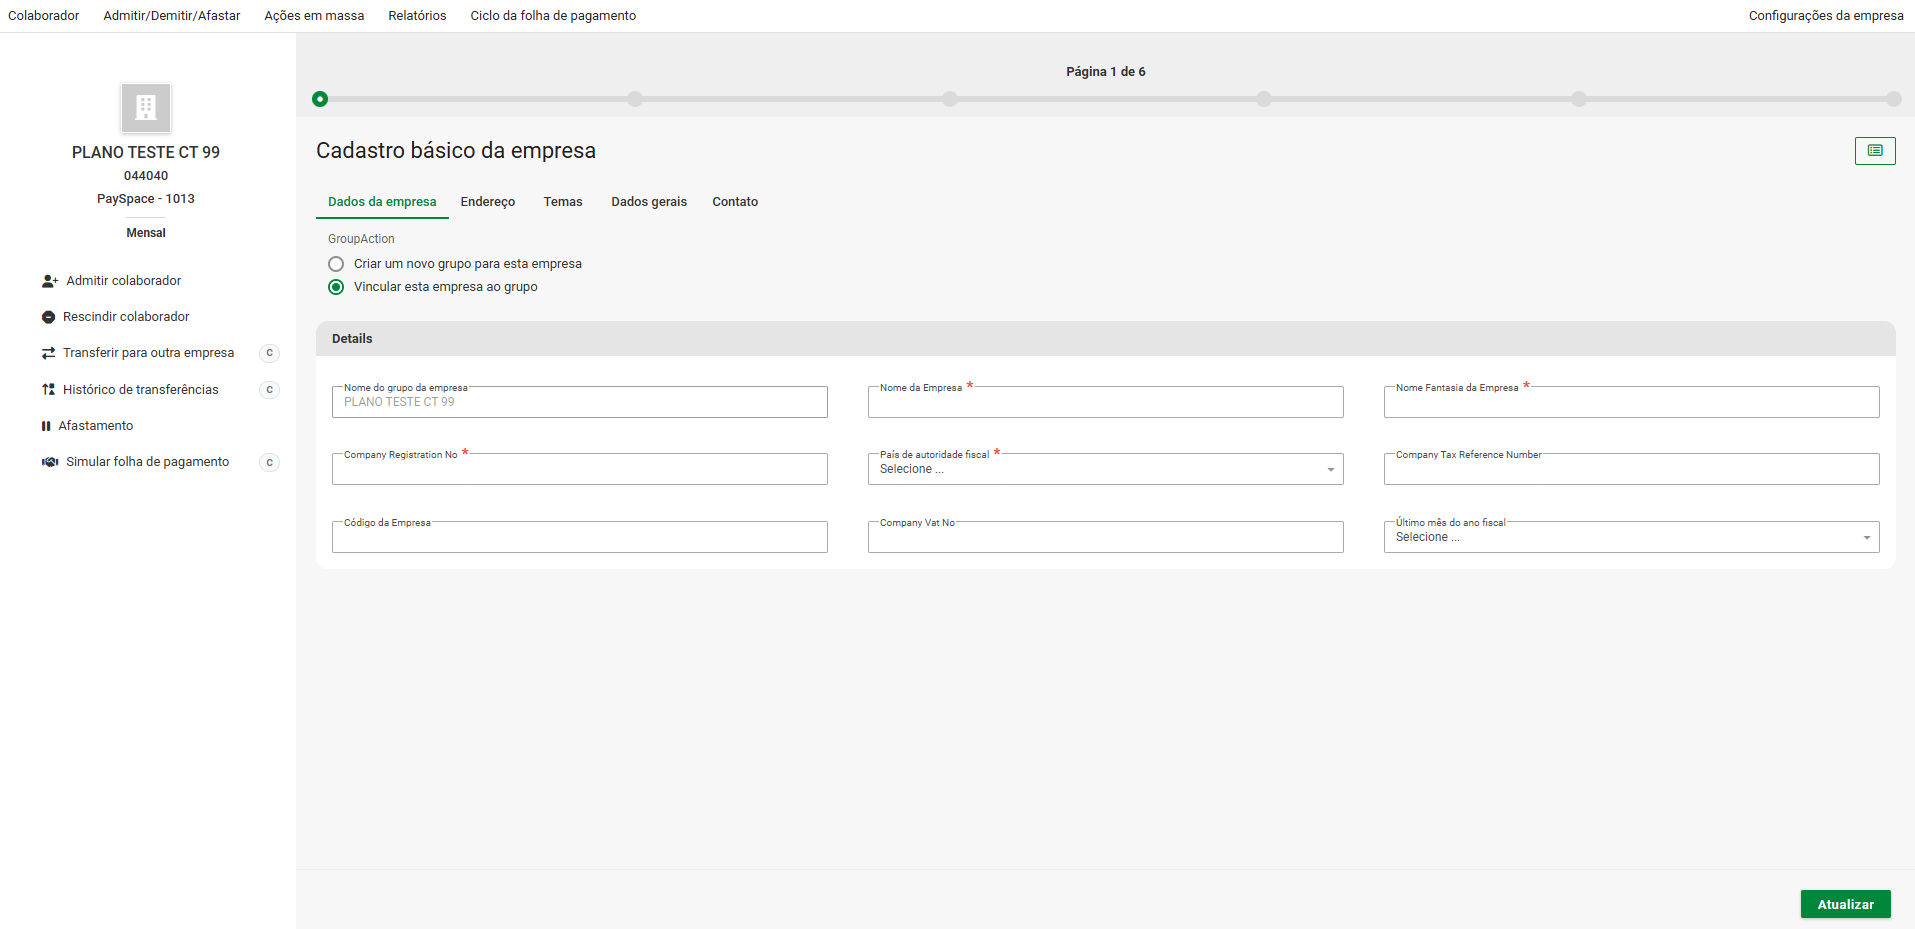Jump to second step on progress bar
This screenshot has width=1915, height=929.
635,99
